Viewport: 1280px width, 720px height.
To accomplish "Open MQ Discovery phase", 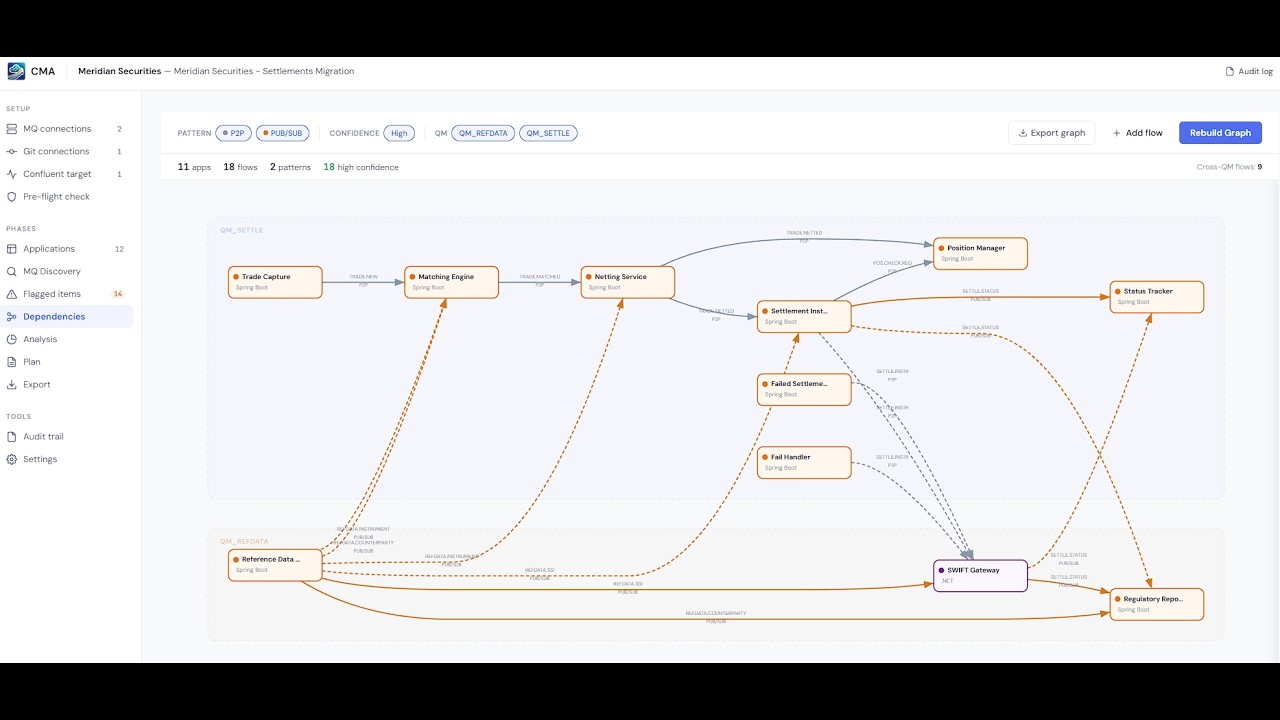I will pos(66,272).
